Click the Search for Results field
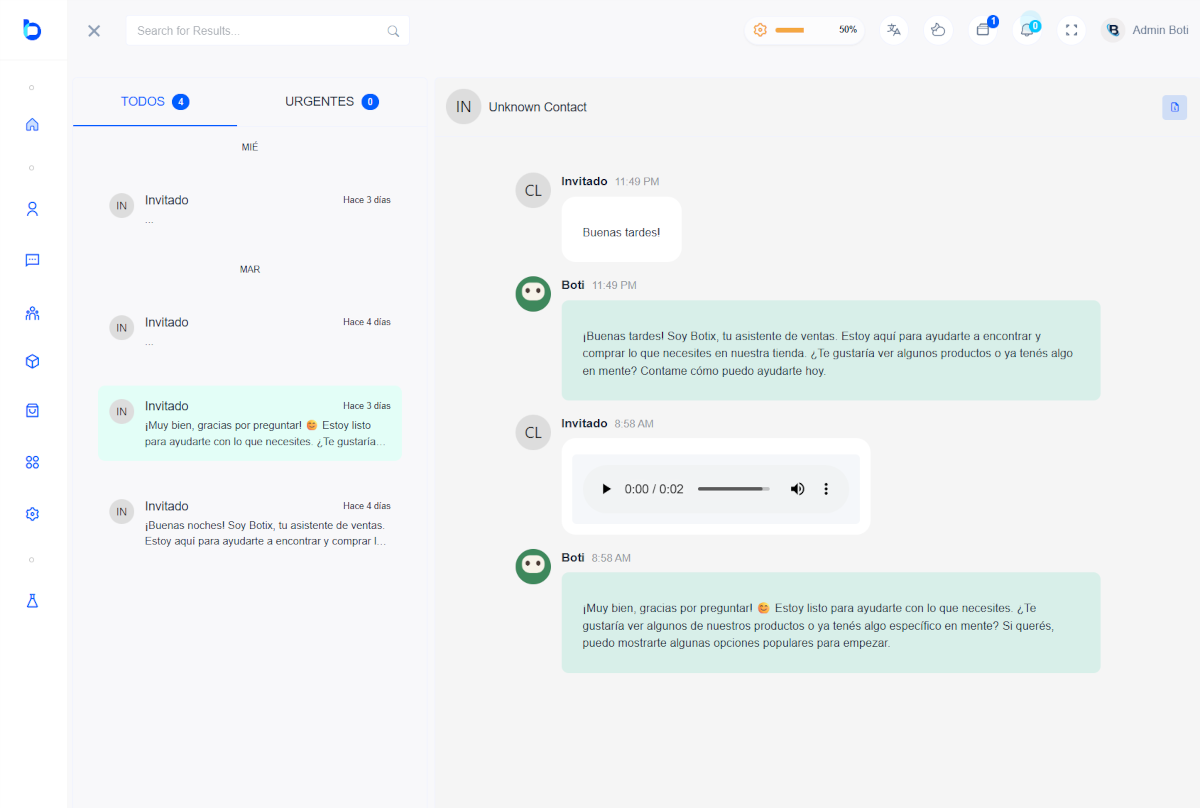Image resolution: width=1200 pixels, height=808 pixels. pos(260,31)
